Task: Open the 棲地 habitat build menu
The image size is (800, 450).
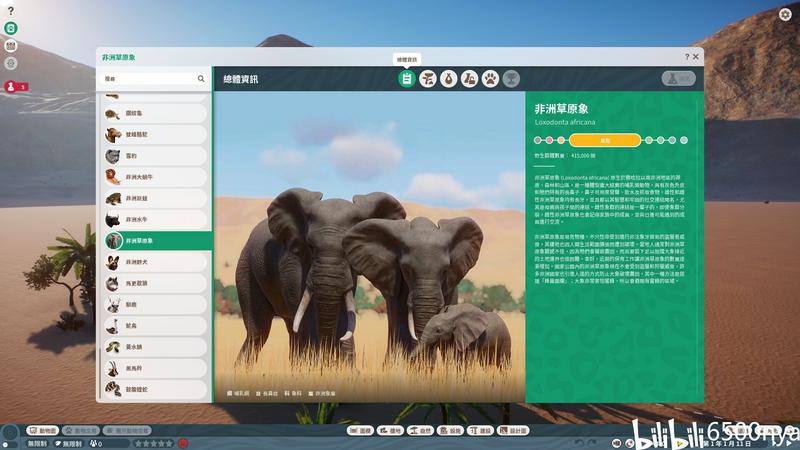Action: coord(390,431)
